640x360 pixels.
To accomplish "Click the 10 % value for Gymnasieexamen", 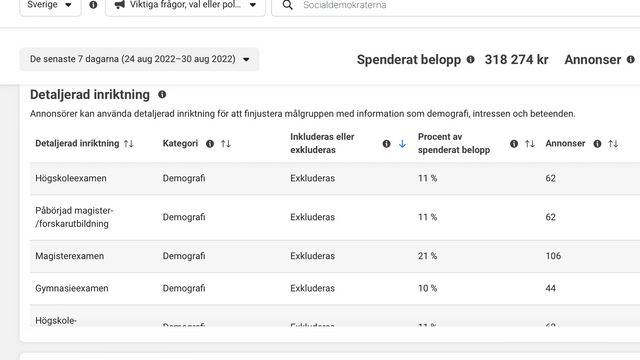I will tap(427, 288).
